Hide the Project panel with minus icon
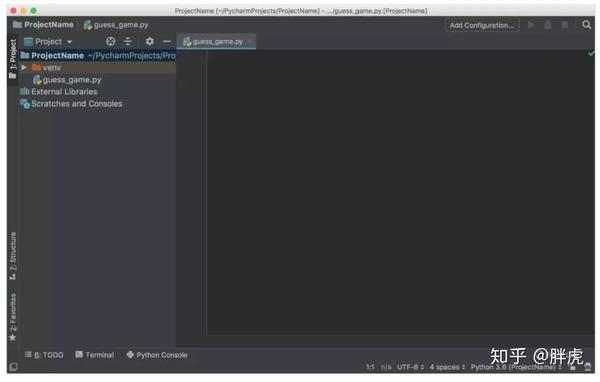The width and height of the screenshot is (600, 382). click(166, 41)
